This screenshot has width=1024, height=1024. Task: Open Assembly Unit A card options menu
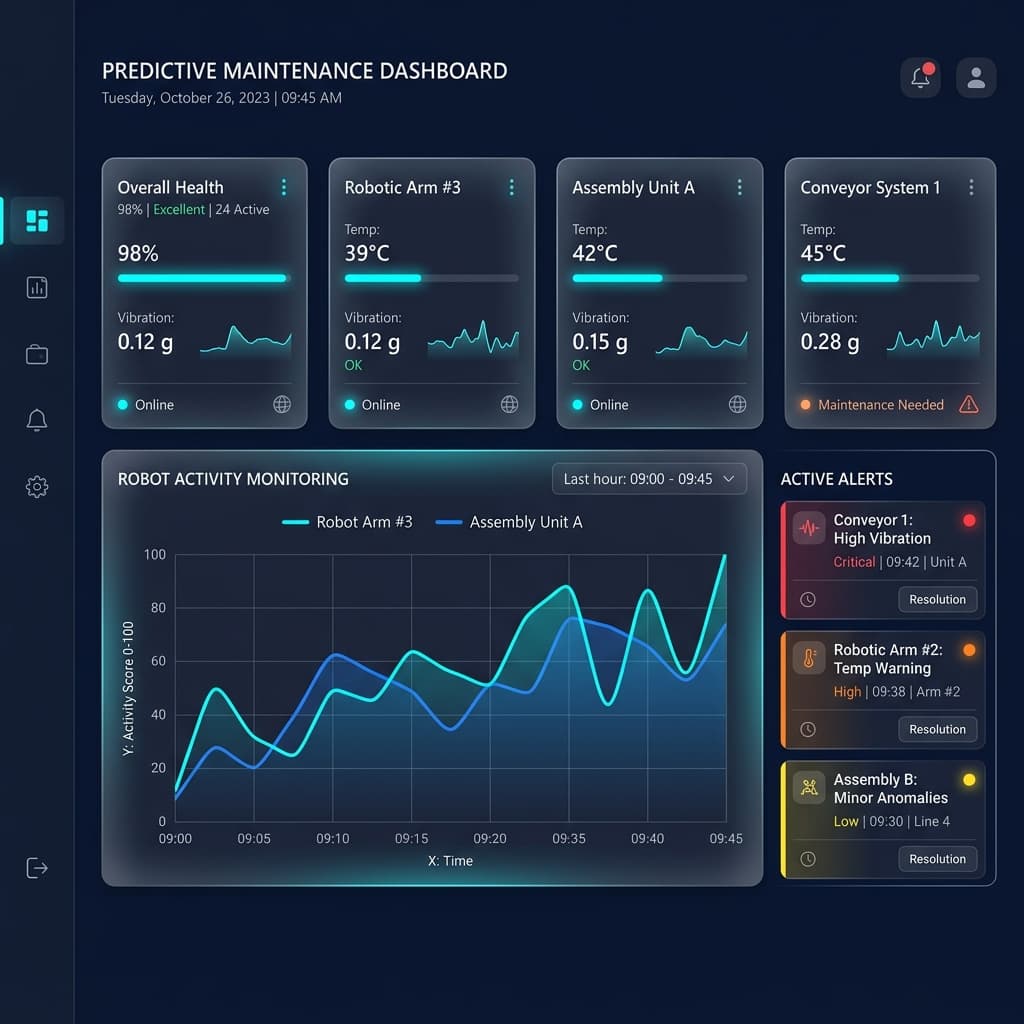pos(739,187)
